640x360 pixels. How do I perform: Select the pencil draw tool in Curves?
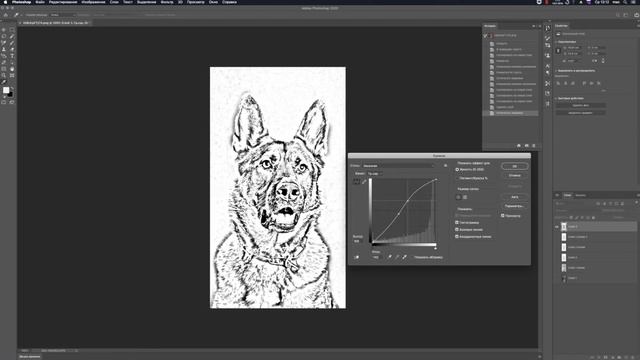(x=364, y=182)
